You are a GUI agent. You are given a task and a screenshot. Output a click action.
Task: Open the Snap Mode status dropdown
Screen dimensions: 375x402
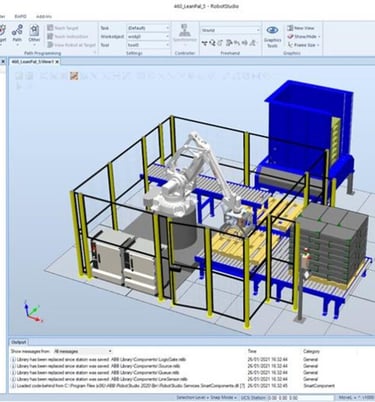[x=224, y=397]
